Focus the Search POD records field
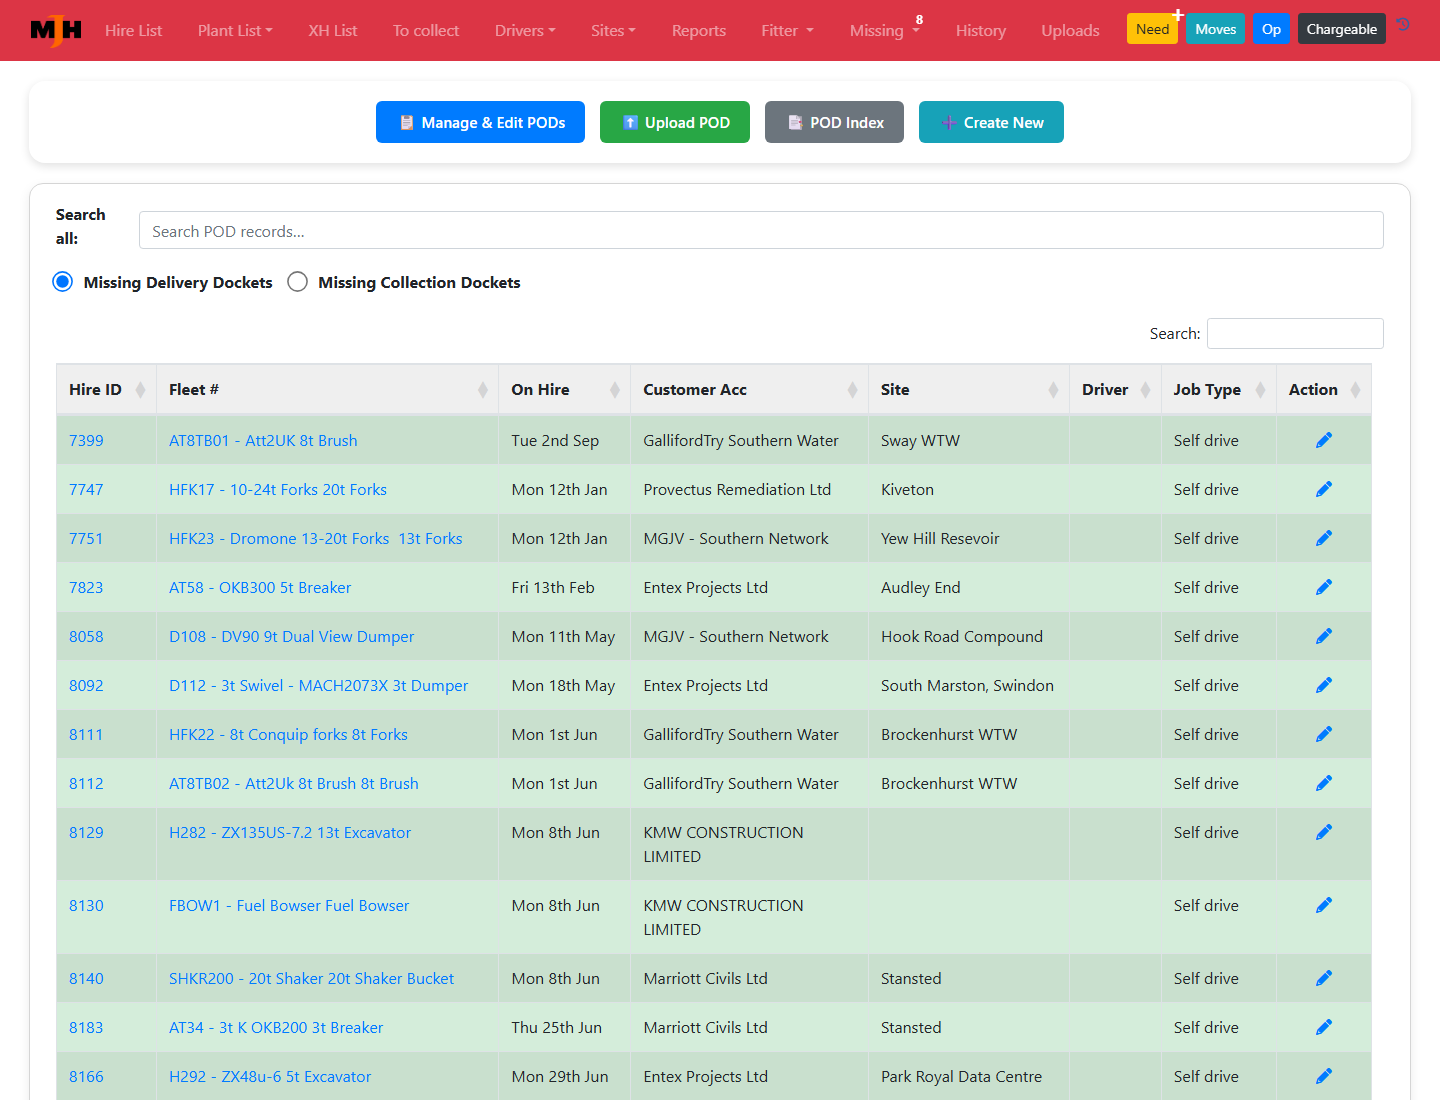The width and height of the screenshot is (1440, 1100). (x=761, y=230)
